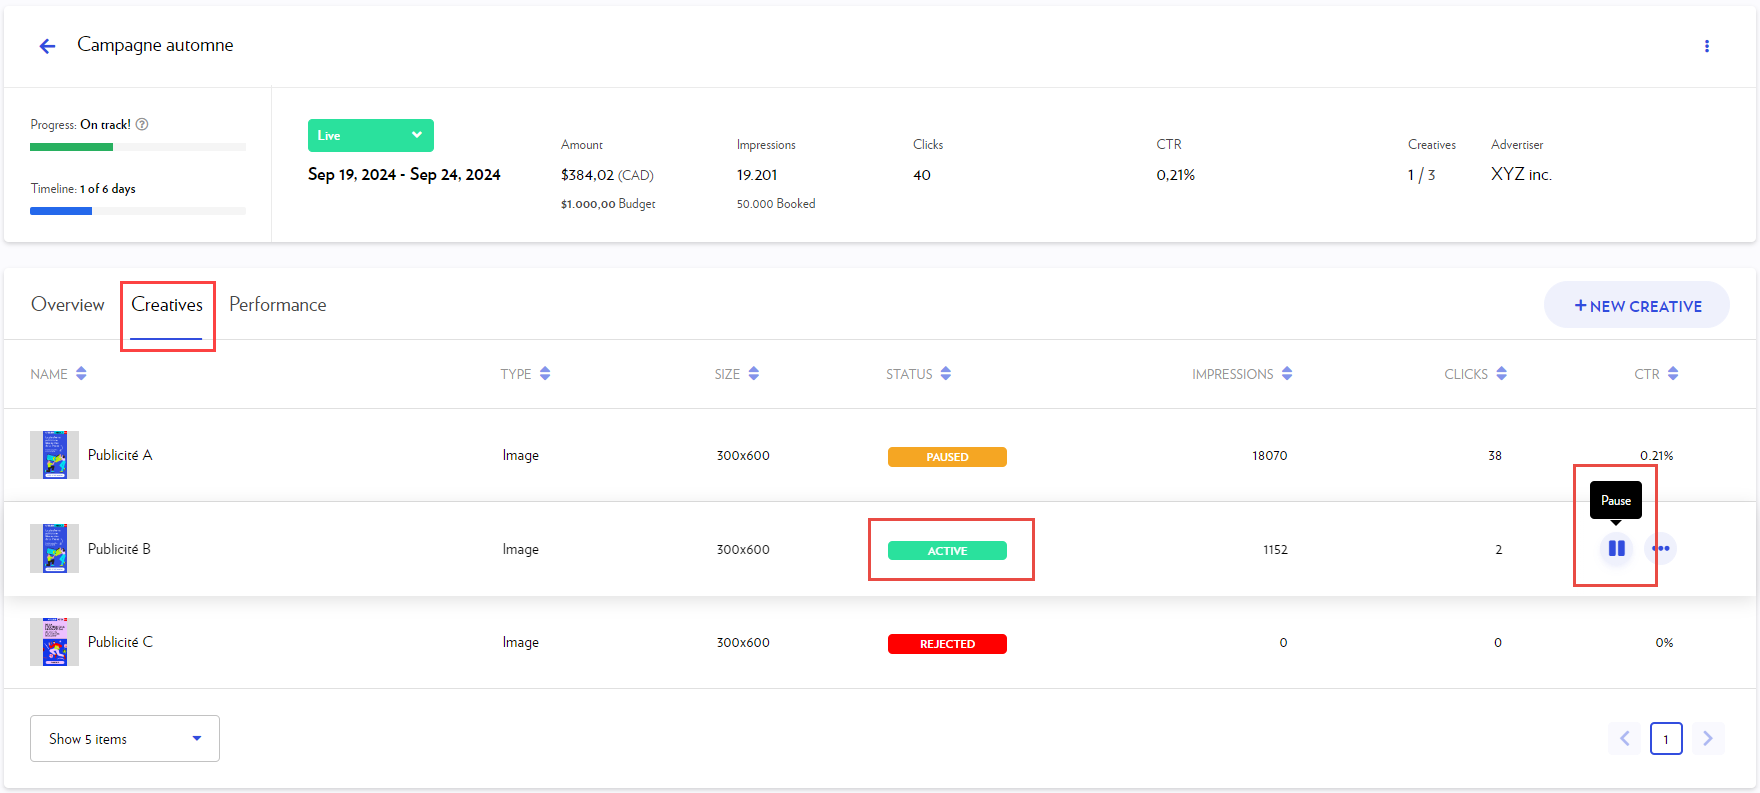Switch to the Performance tab
The image size is (1760, 793).
tap(278, 305)
